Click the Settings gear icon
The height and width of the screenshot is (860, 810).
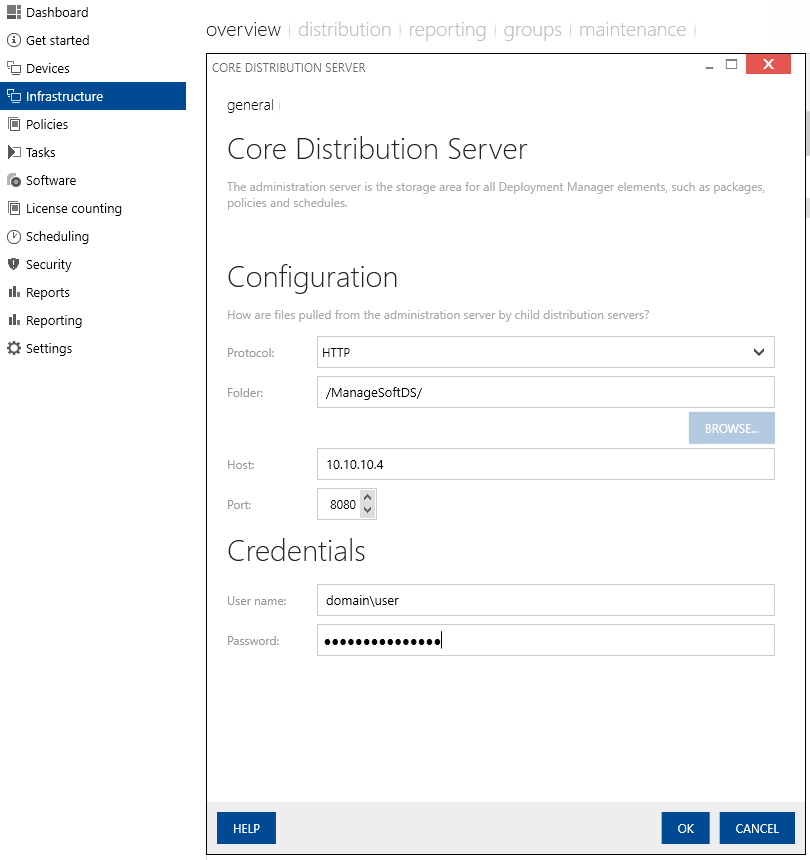click(14, 348)
